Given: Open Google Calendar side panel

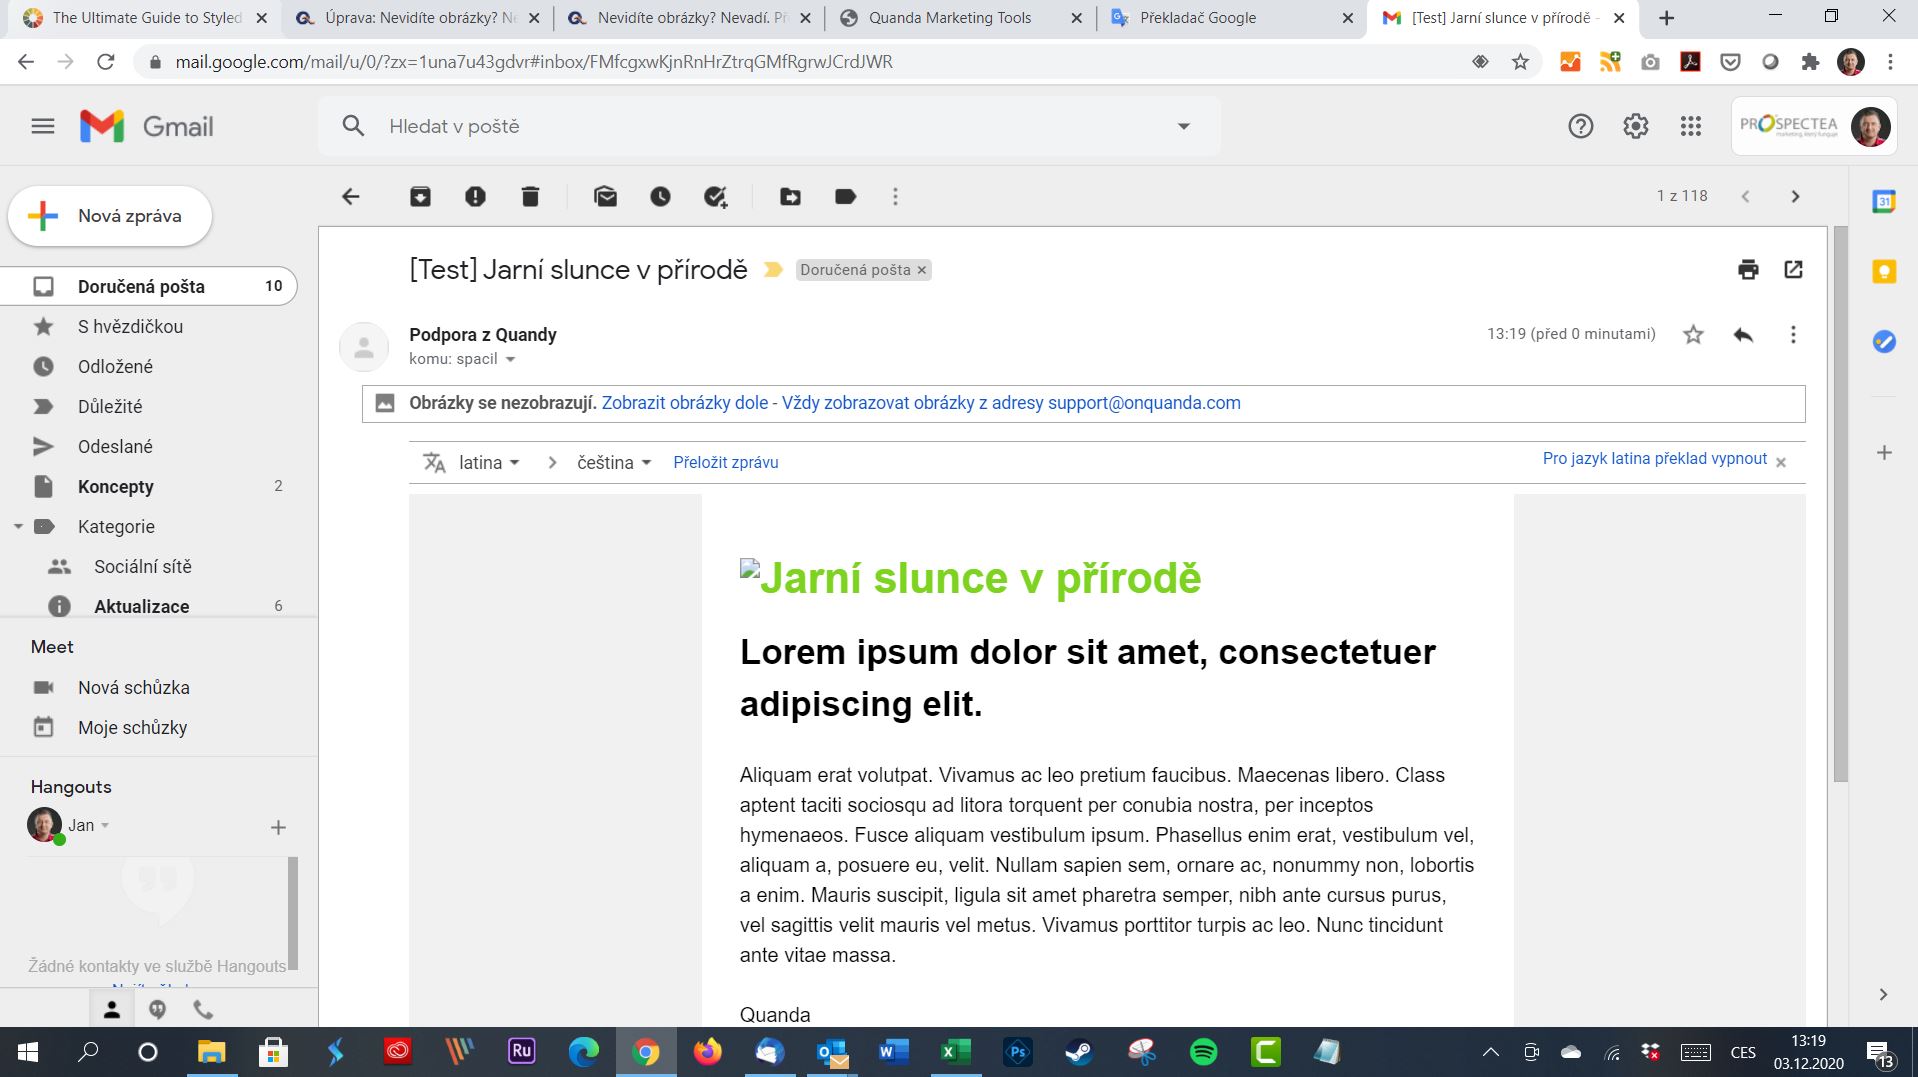Looking at the screenshot, I should 1884,201.
